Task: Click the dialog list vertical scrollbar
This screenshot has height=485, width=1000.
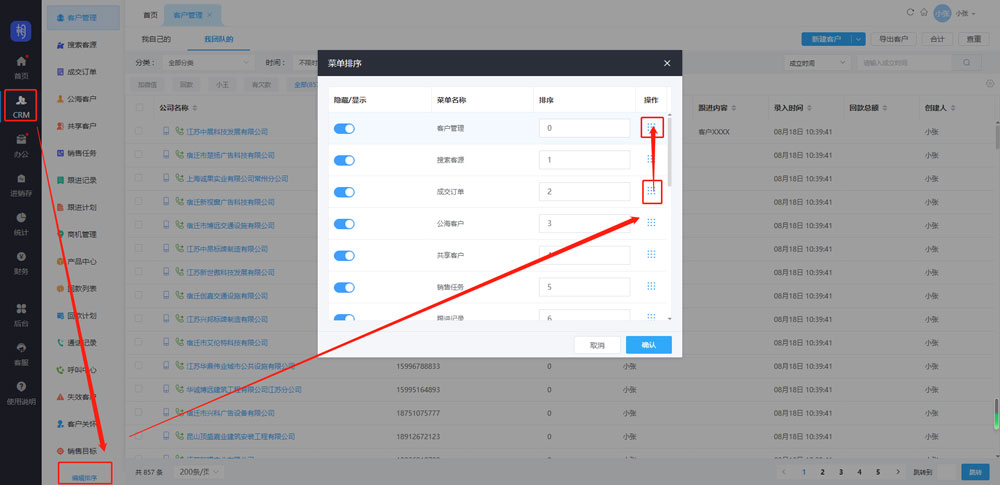Action: [x=670, y=150]
